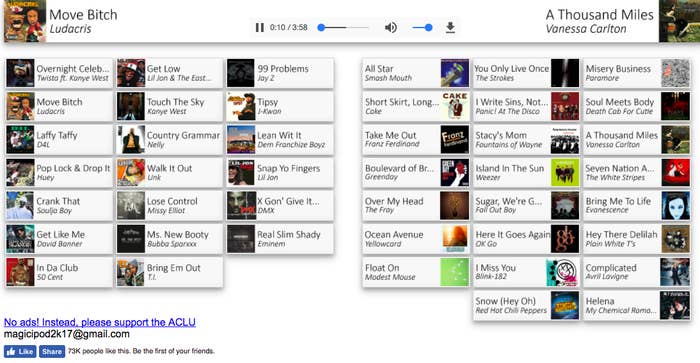Click the Franz Ferdinand album cover
This screenshot has width=700, height=363.
pos(454,140)
